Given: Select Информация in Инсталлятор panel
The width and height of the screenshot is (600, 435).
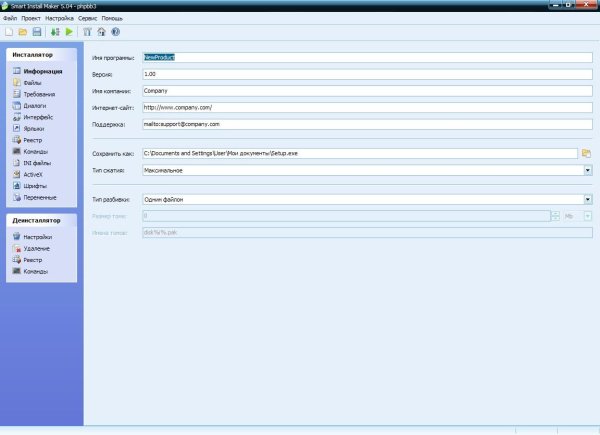Looking at the screenshot, I should point(38,72).
